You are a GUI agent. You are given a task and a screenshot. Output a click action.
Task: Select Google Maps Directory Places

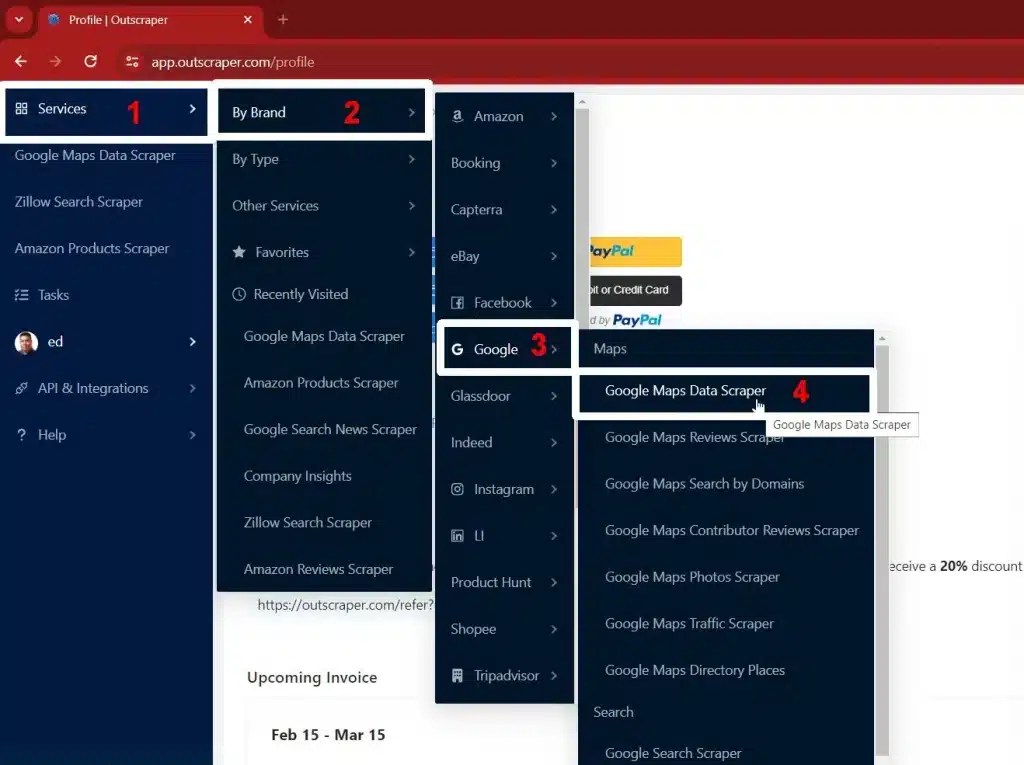726,670
